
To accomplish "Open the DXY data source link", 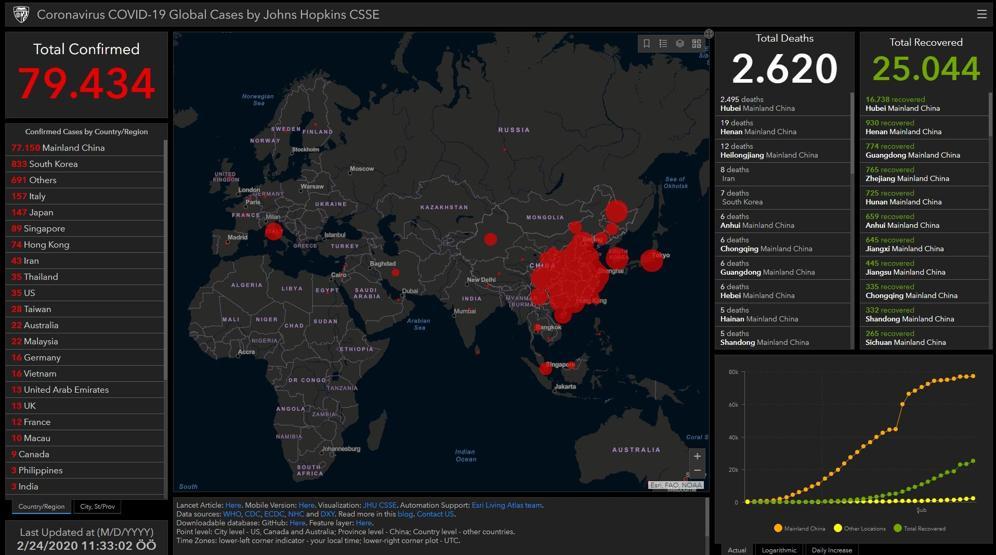I will pos(328,514).
